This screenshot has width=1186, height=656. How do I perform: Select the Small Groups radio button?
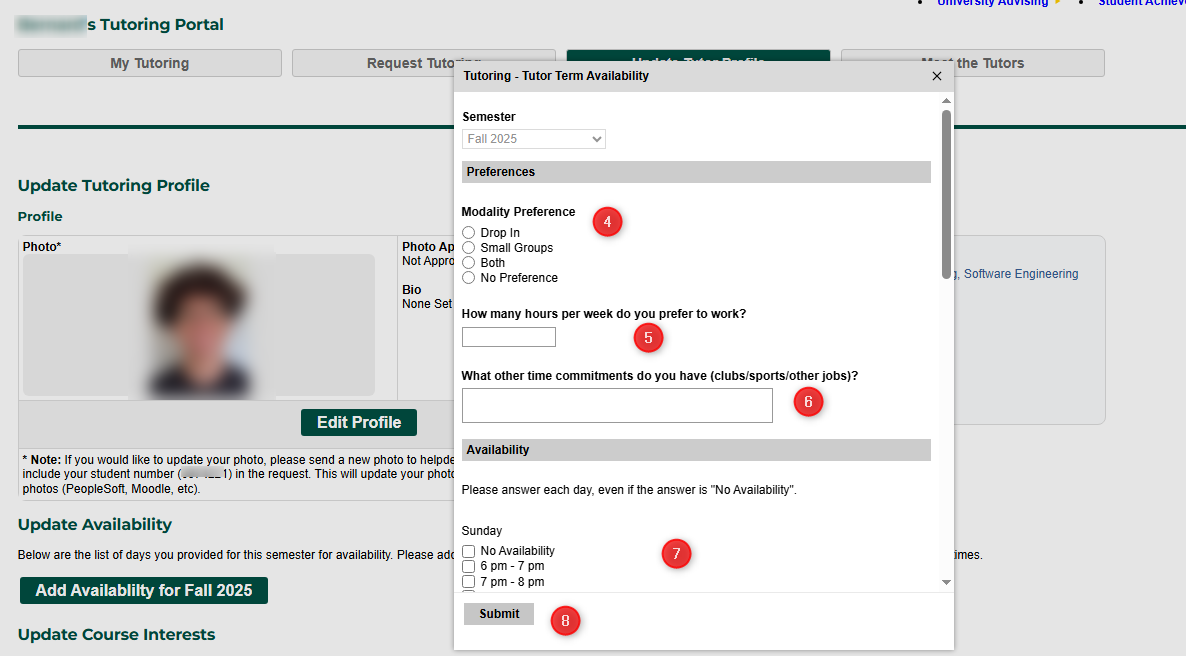(469, 248)
